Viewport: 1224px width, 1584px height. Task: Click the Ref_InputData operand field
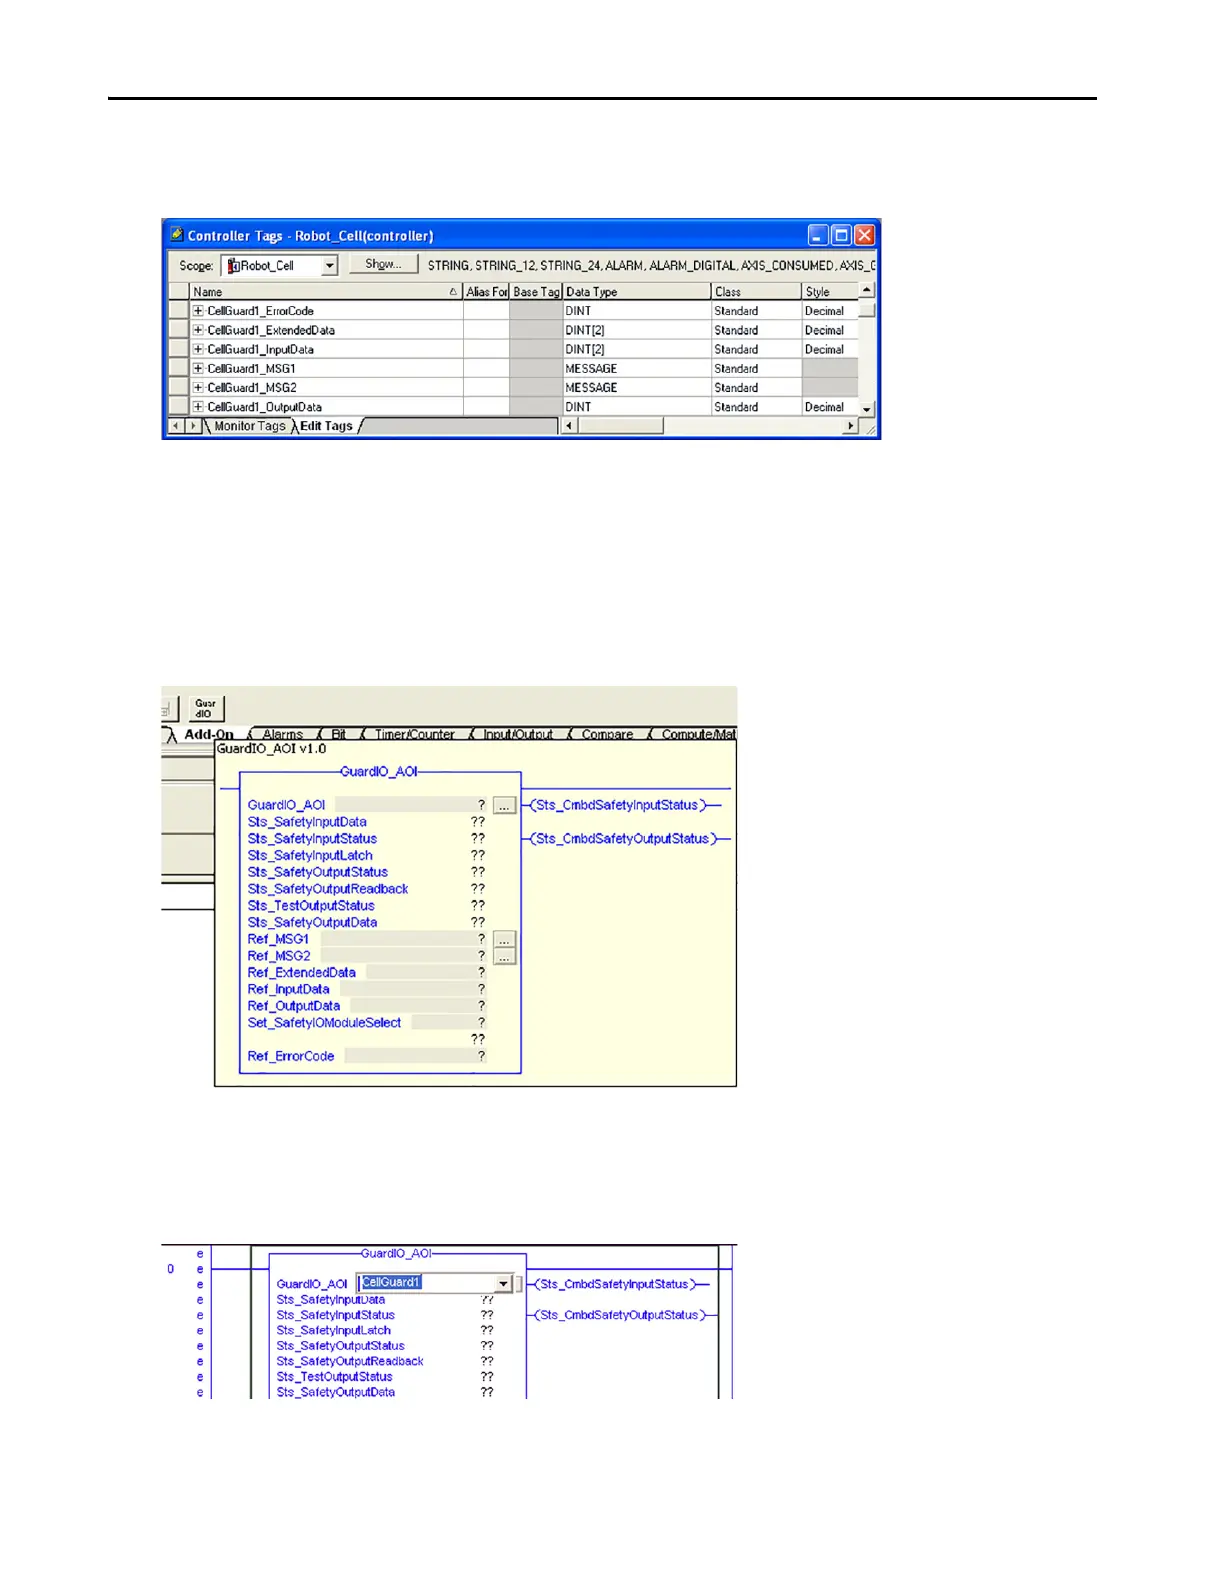pos(414,989)
